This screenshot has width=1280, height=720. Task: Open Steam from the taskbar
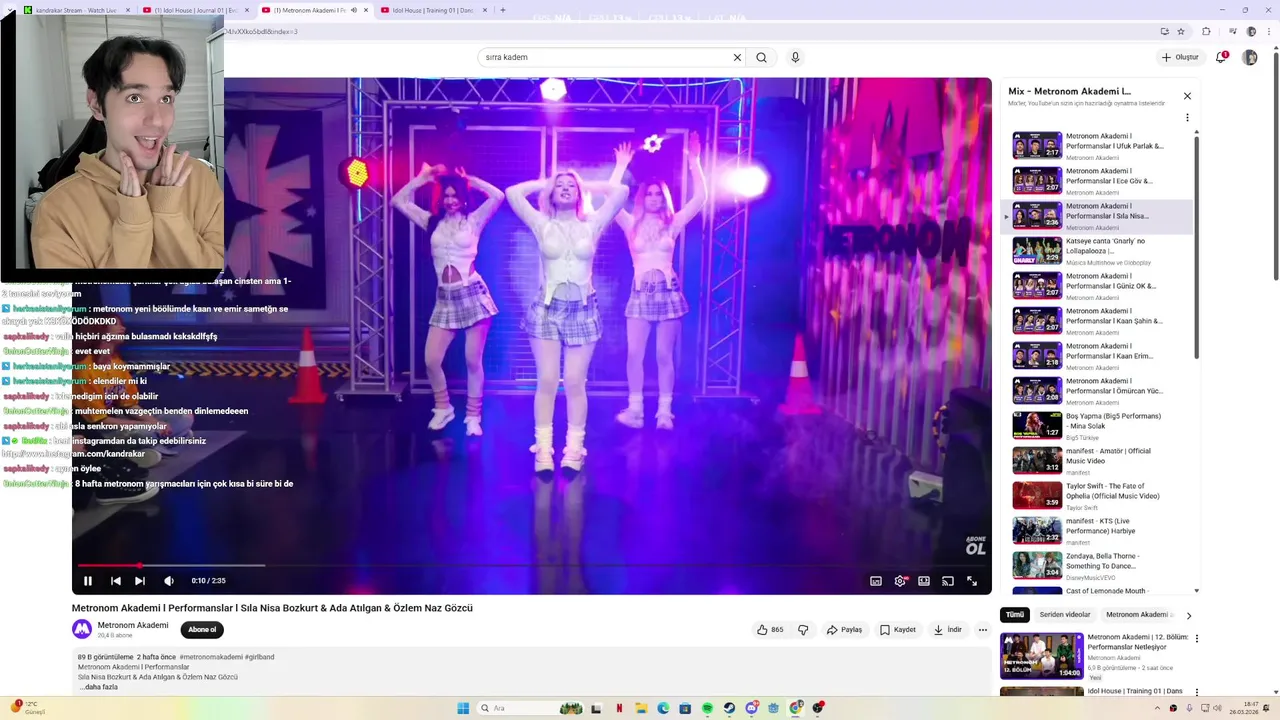coord(729,708)
